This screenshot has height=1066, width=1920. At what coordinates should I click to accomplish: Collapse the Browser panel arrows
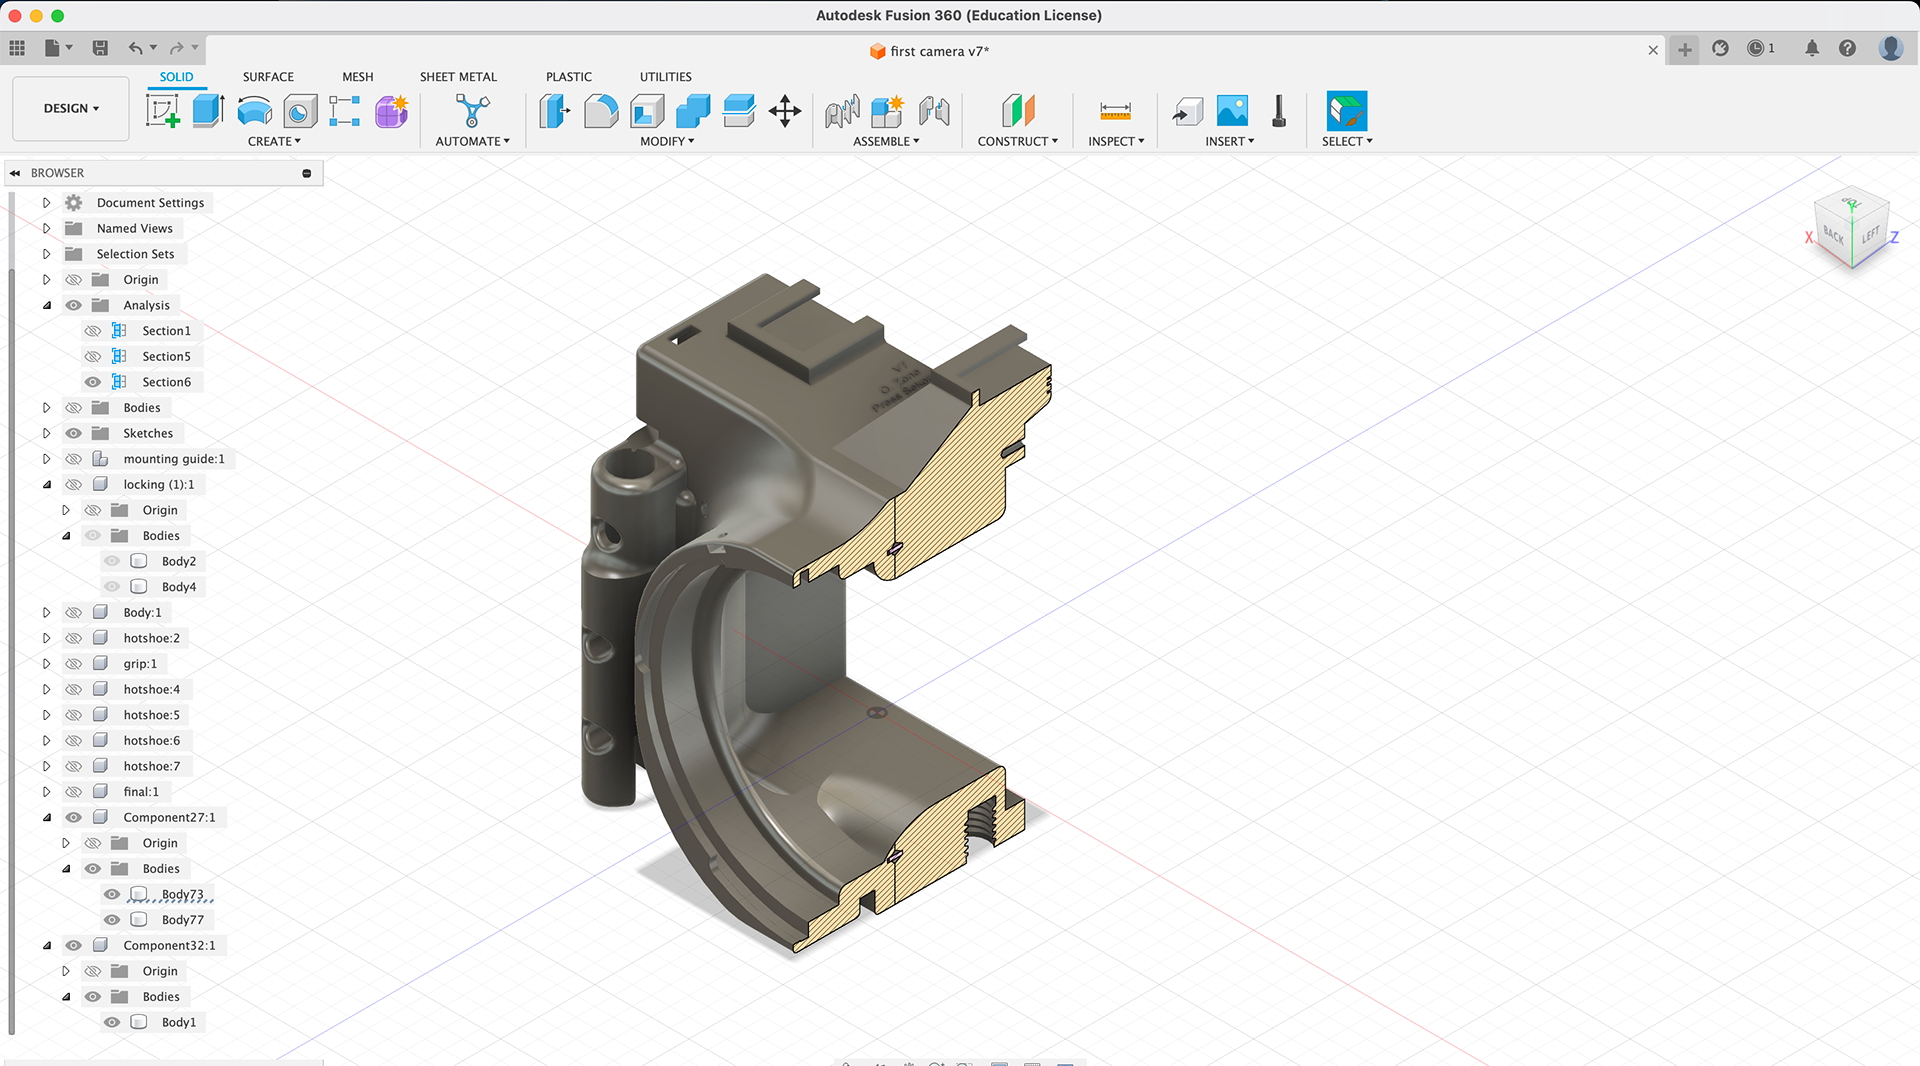point(15,173)
